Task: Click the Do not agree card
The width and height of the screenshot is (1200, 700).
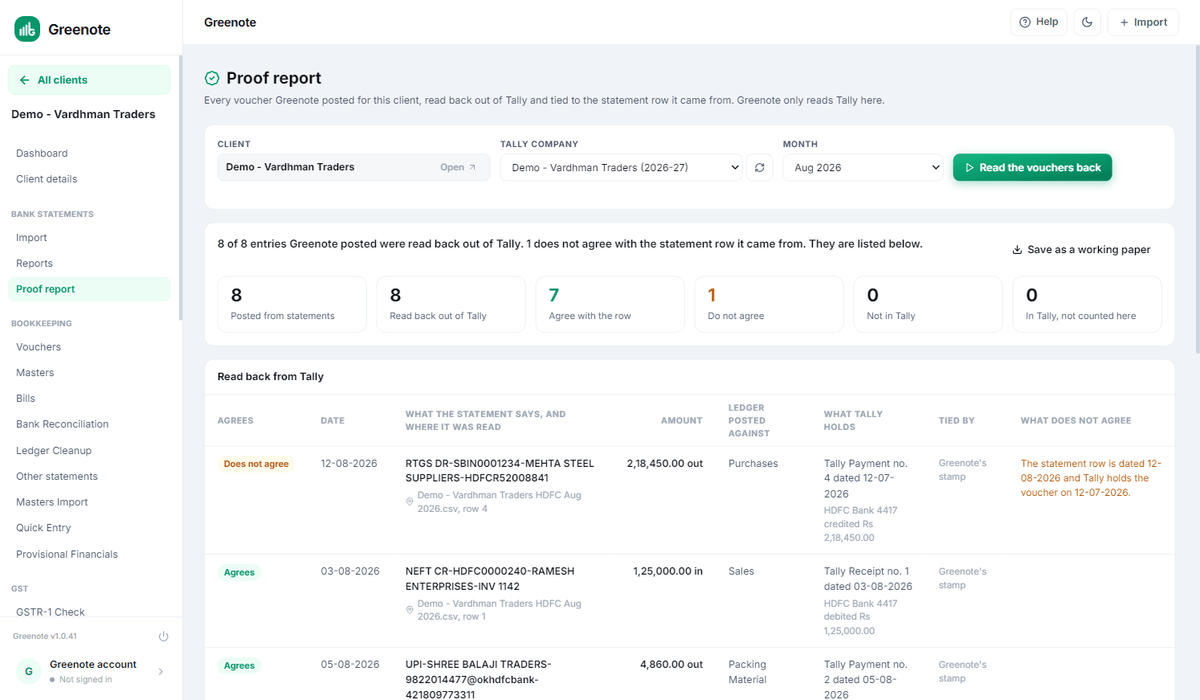Action: tap(769, 304)
